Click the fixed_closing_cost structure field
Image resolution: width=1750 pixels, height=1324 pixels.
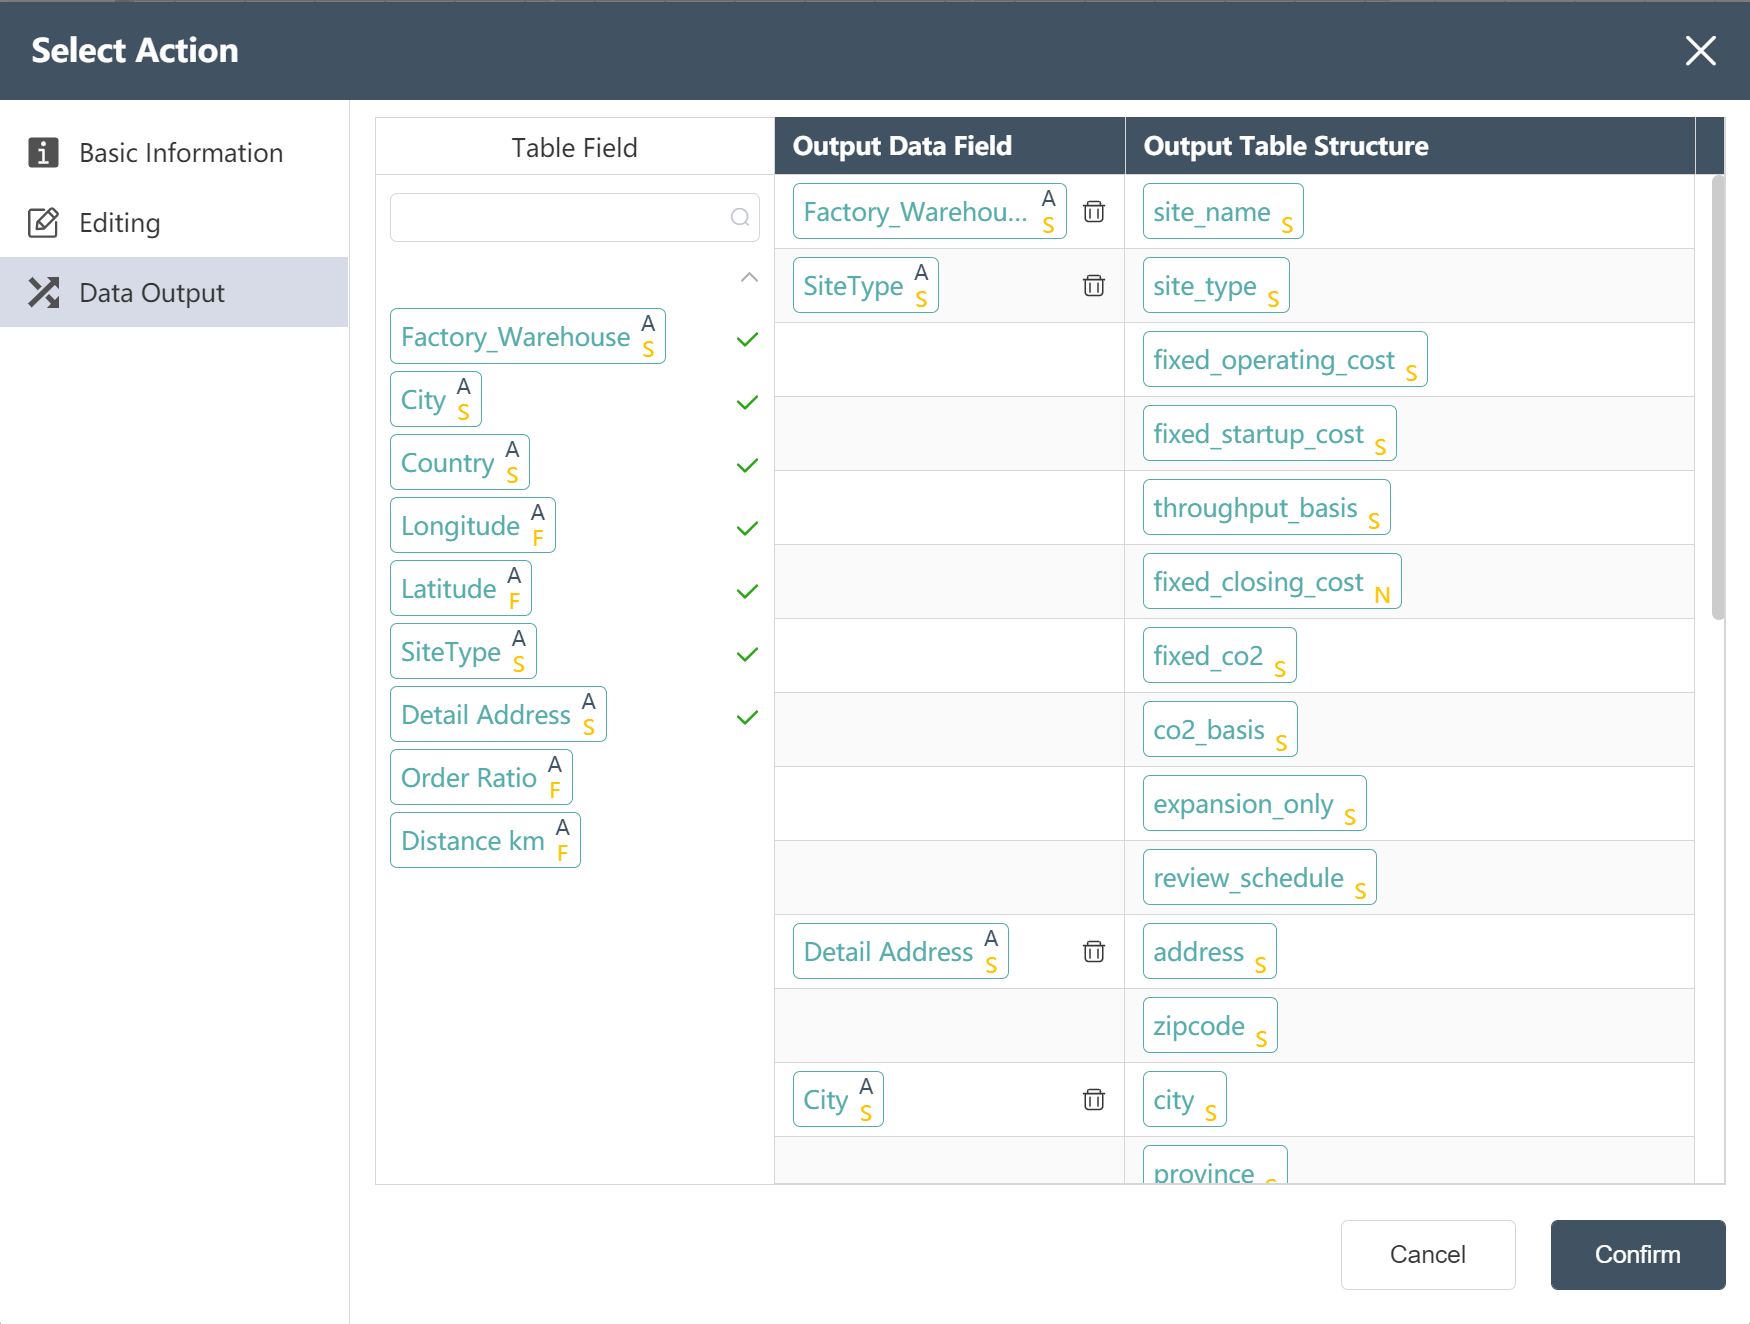[1272, 581]
